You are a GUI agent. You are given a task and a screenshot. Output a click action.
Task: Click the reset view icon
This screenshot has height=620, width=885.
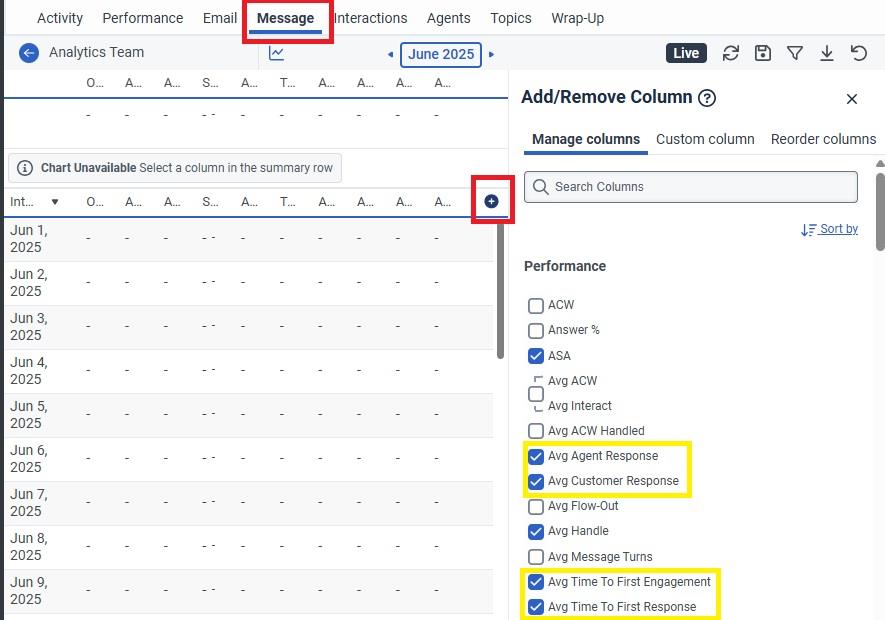click(858, 53)
